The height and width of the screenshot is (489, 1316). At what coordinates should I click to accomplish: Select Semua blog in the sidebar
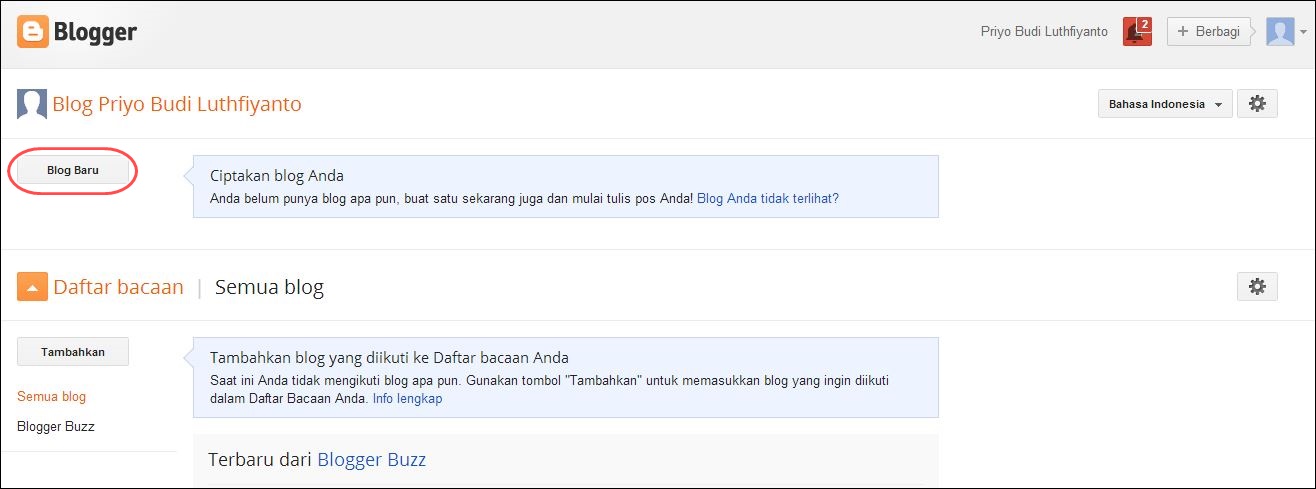click(52, 397)
